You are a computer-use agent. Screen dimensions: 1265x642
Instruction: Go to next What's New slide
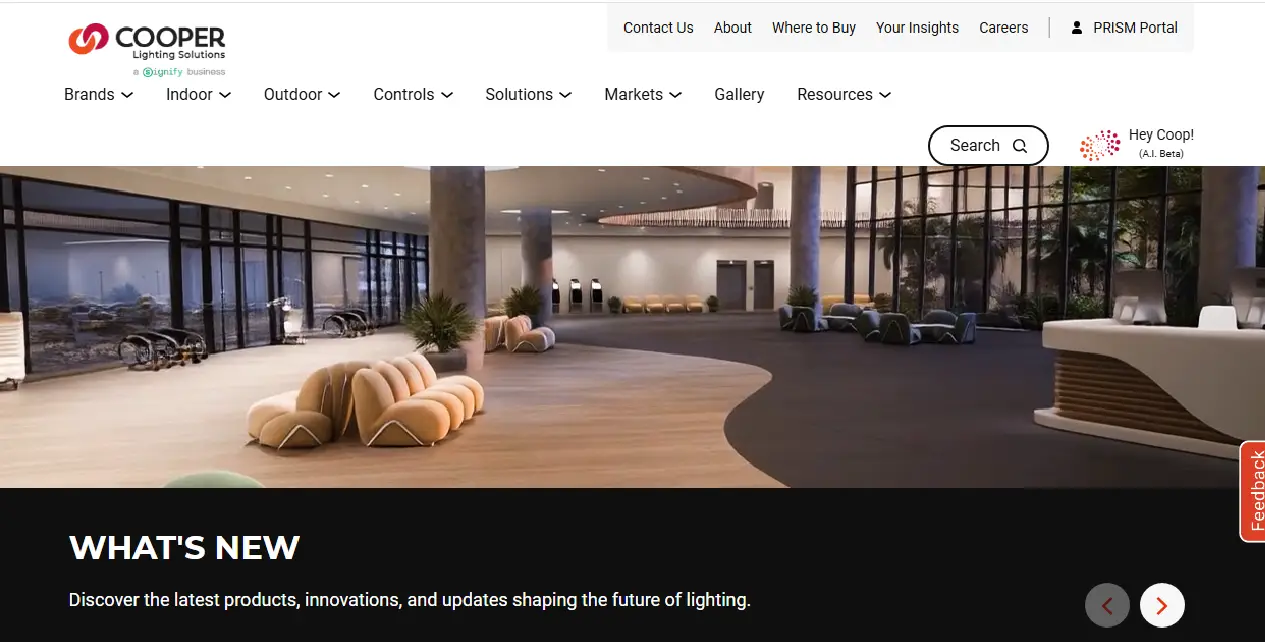tap(1162, 605)
